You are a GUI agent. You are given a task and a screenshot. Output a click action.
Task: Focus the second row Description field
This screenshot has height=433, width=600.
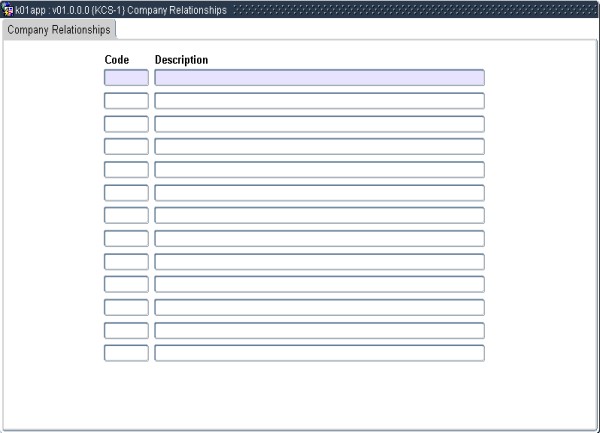tap(319, 100)
